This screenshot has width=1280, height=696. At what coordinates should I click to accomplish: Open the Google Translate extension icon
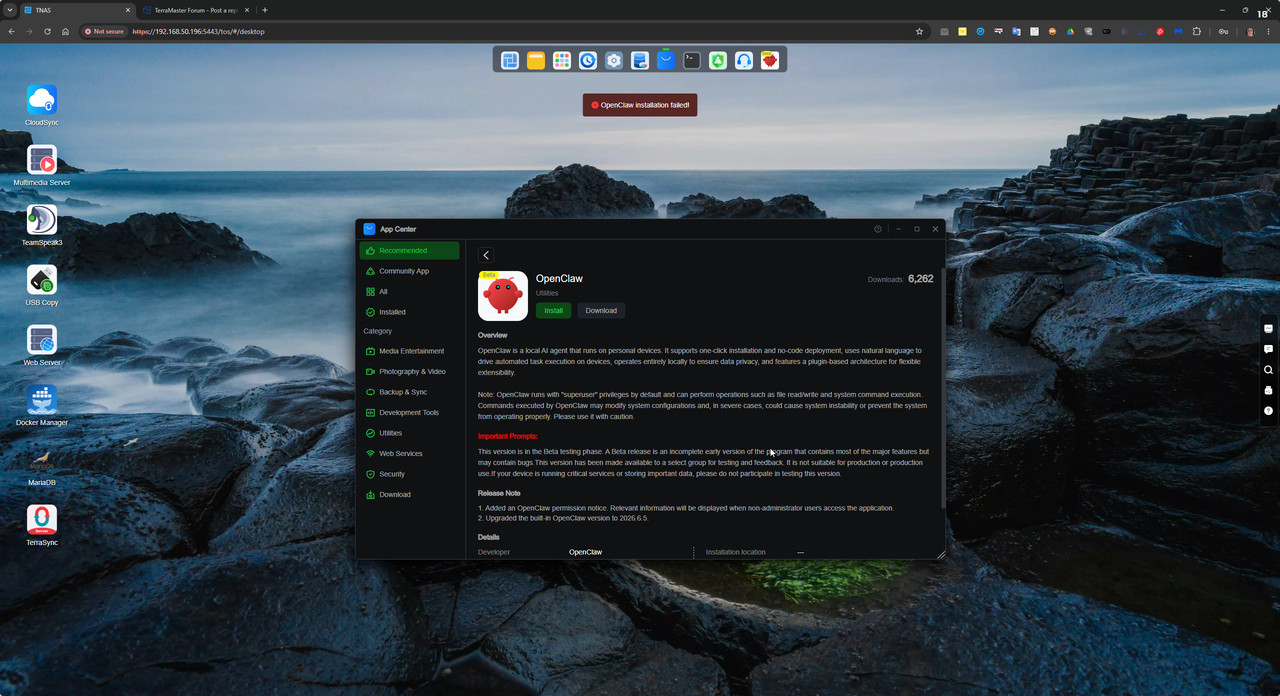click(x=1016, y=31)
